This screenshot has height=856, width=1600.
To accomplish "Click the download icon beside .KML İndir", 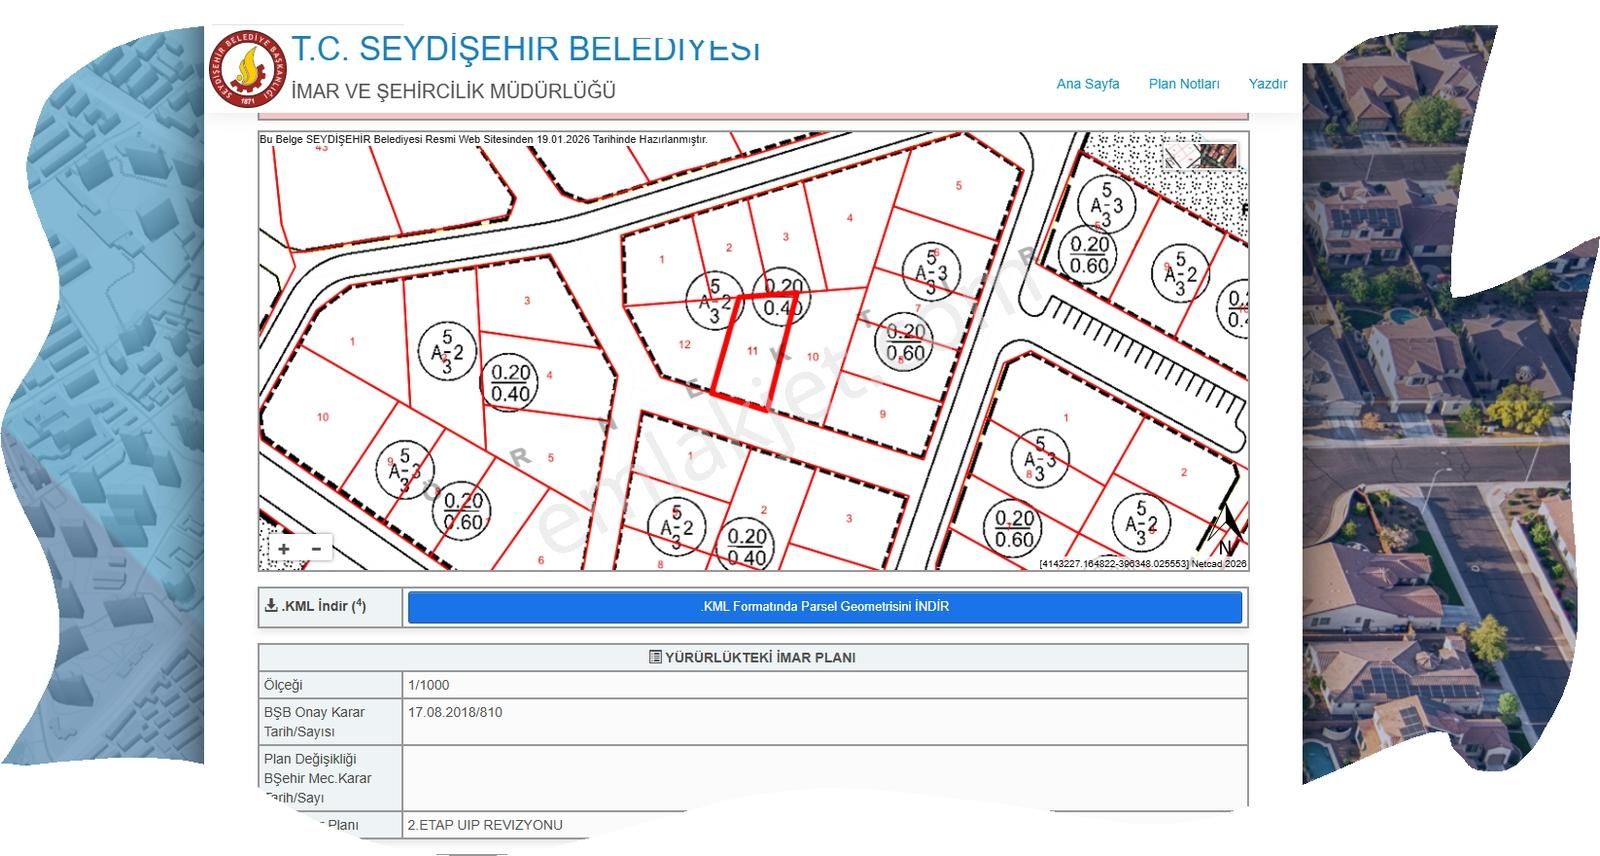I will [271, 606].
